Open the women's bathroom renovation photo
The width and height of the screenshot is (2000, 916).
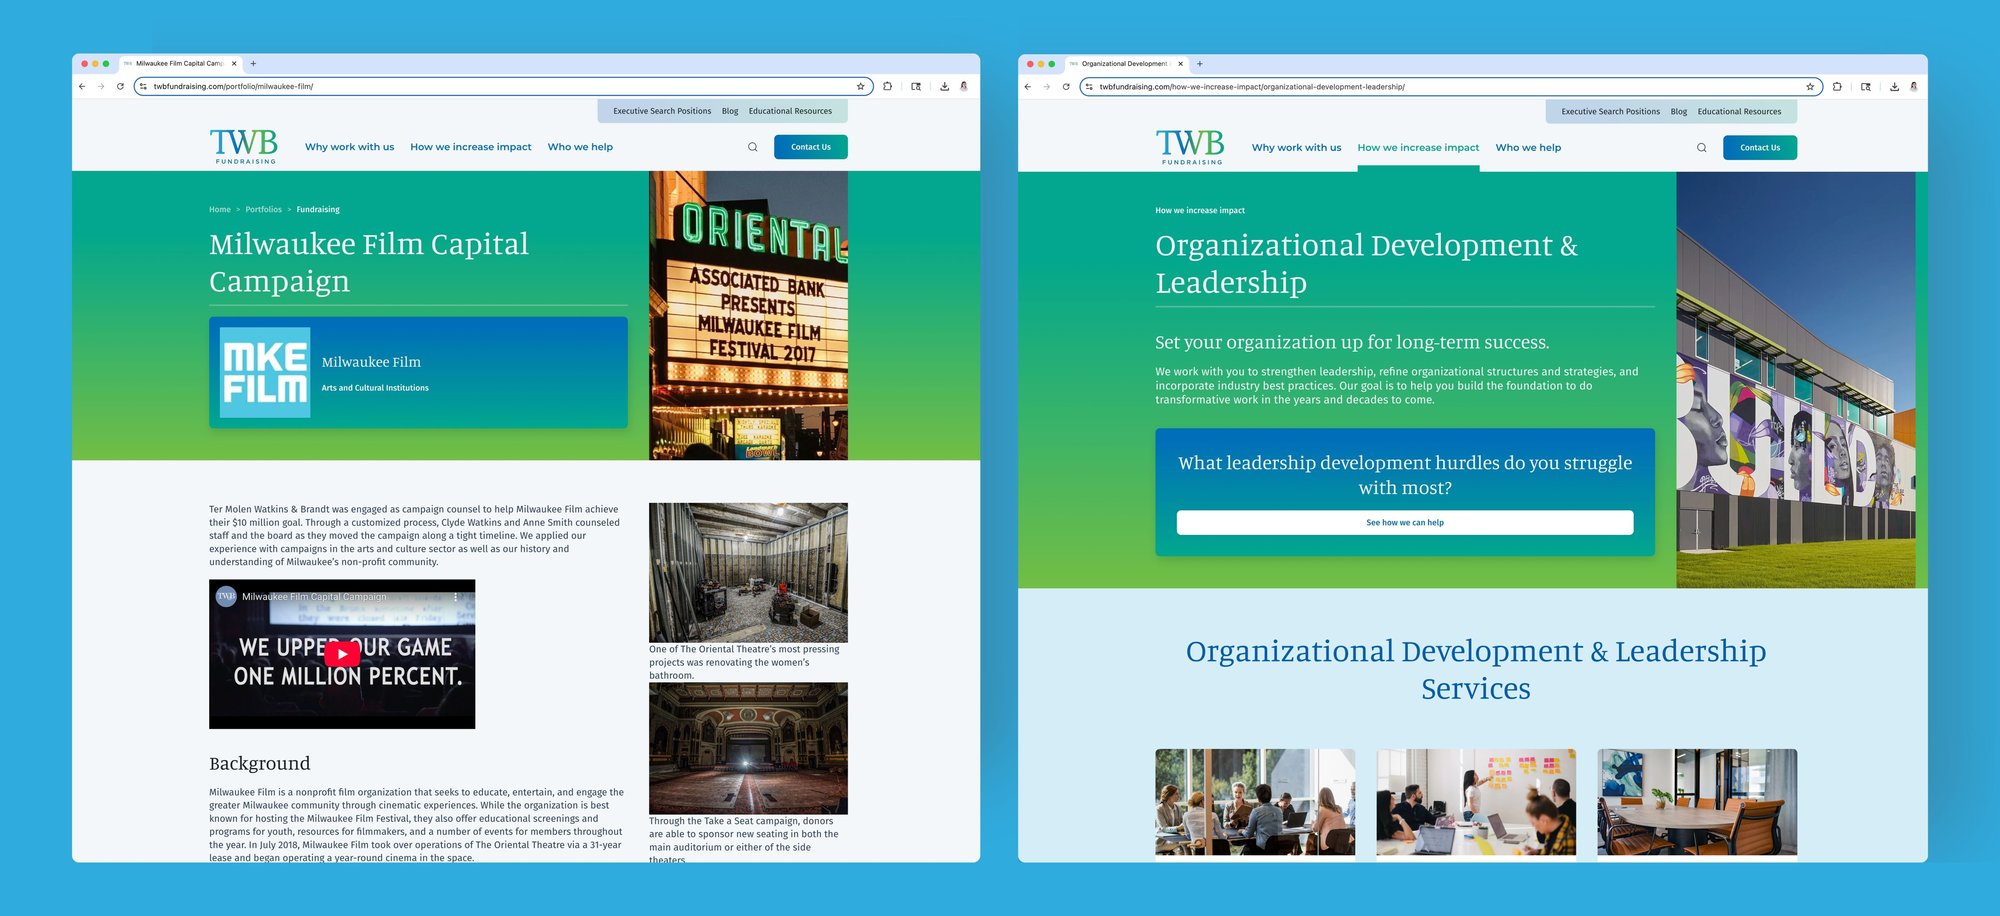tap(748, 572)
